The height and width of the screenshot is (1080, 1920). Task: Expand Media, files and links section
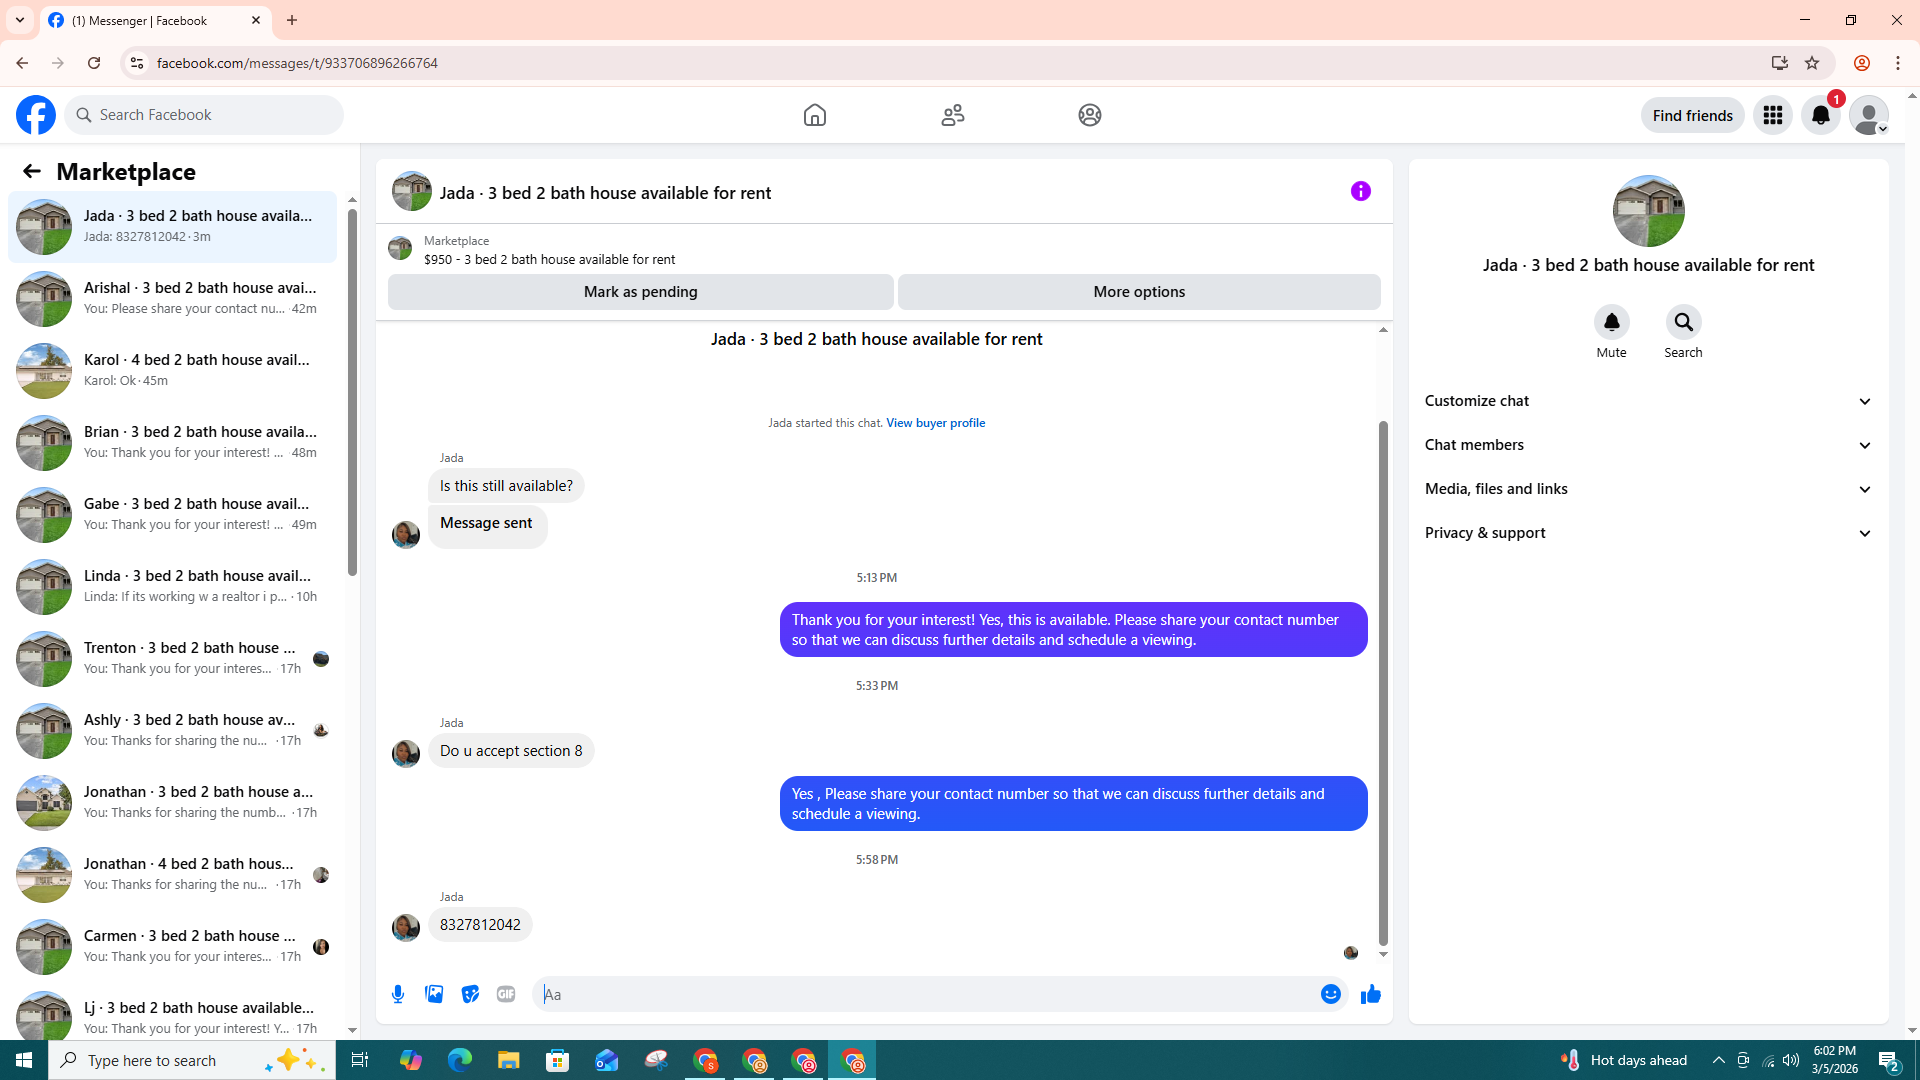[1648, 489]
